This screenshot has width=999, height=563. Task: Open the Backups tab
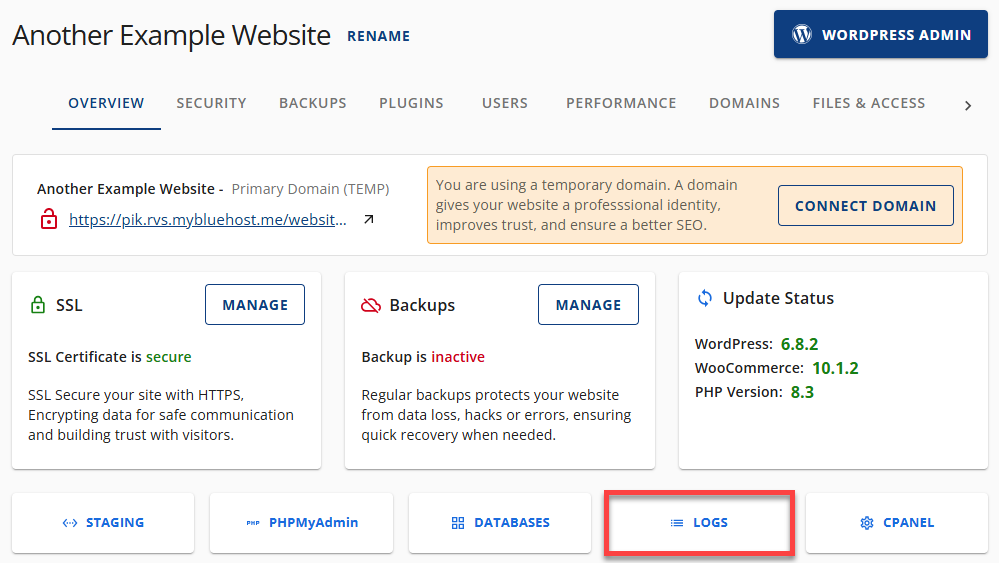(313, 103)
